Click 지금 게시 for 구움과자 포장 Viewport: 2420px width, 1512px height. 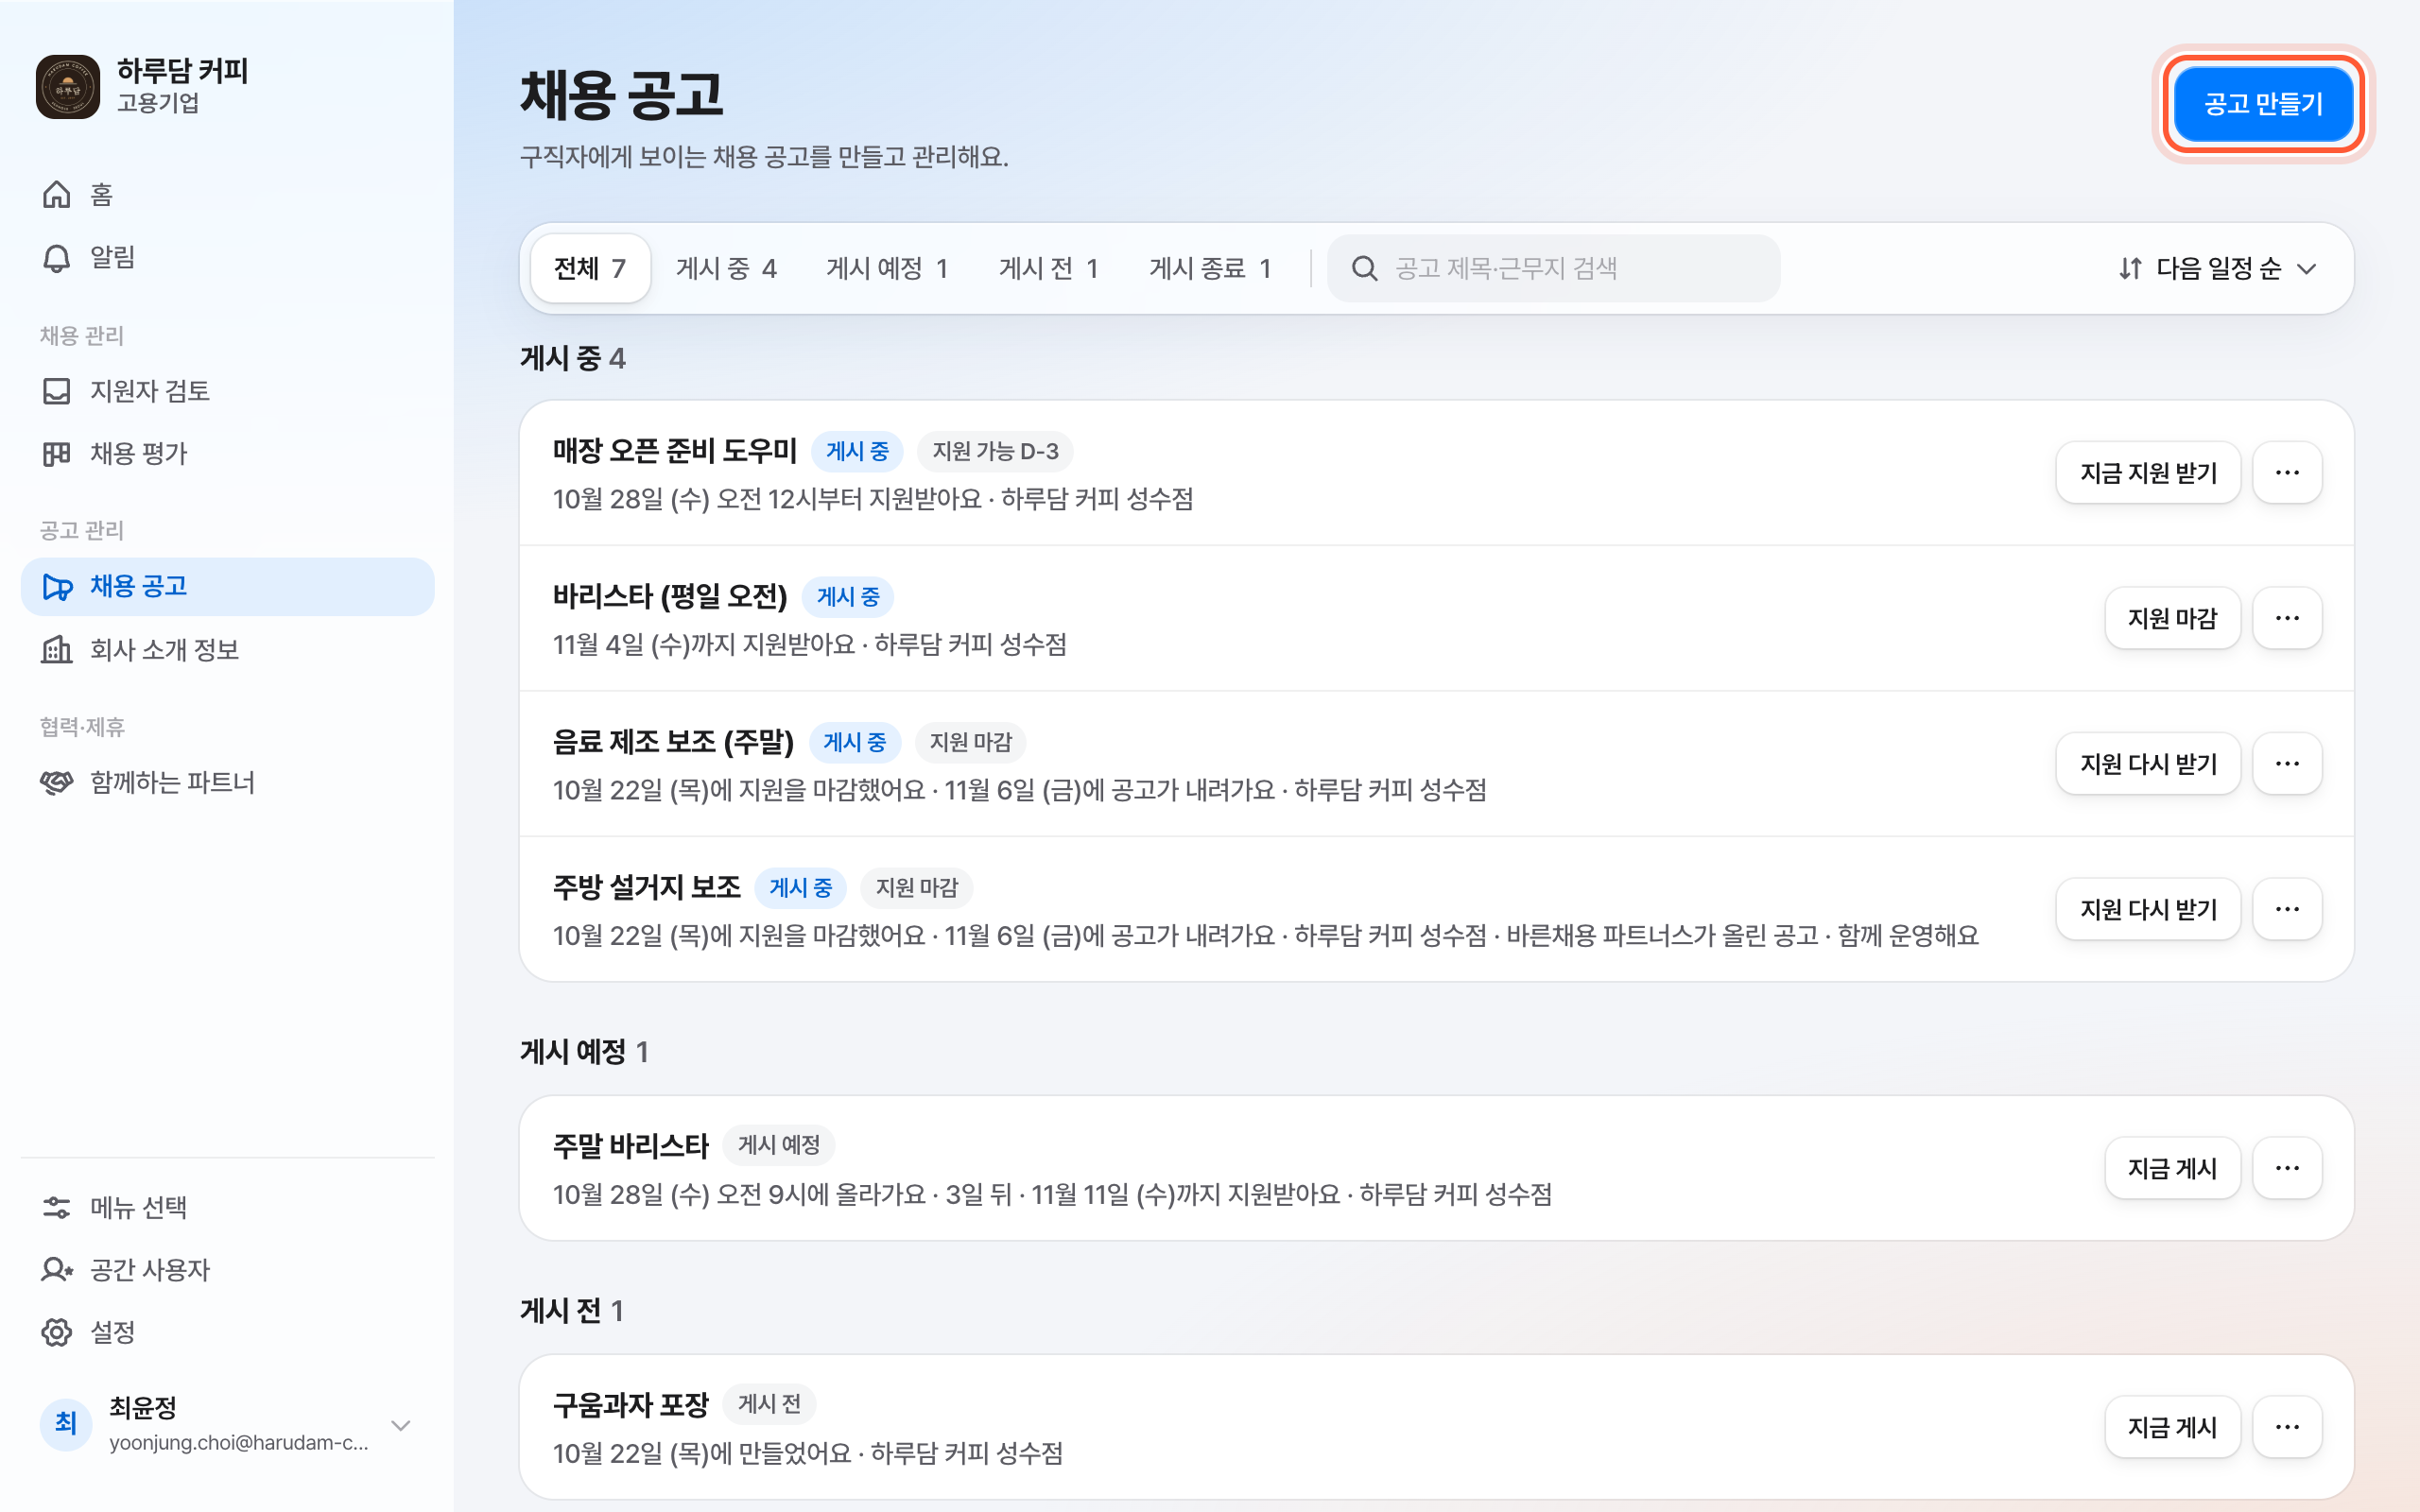click(x=2172, y=1427)
